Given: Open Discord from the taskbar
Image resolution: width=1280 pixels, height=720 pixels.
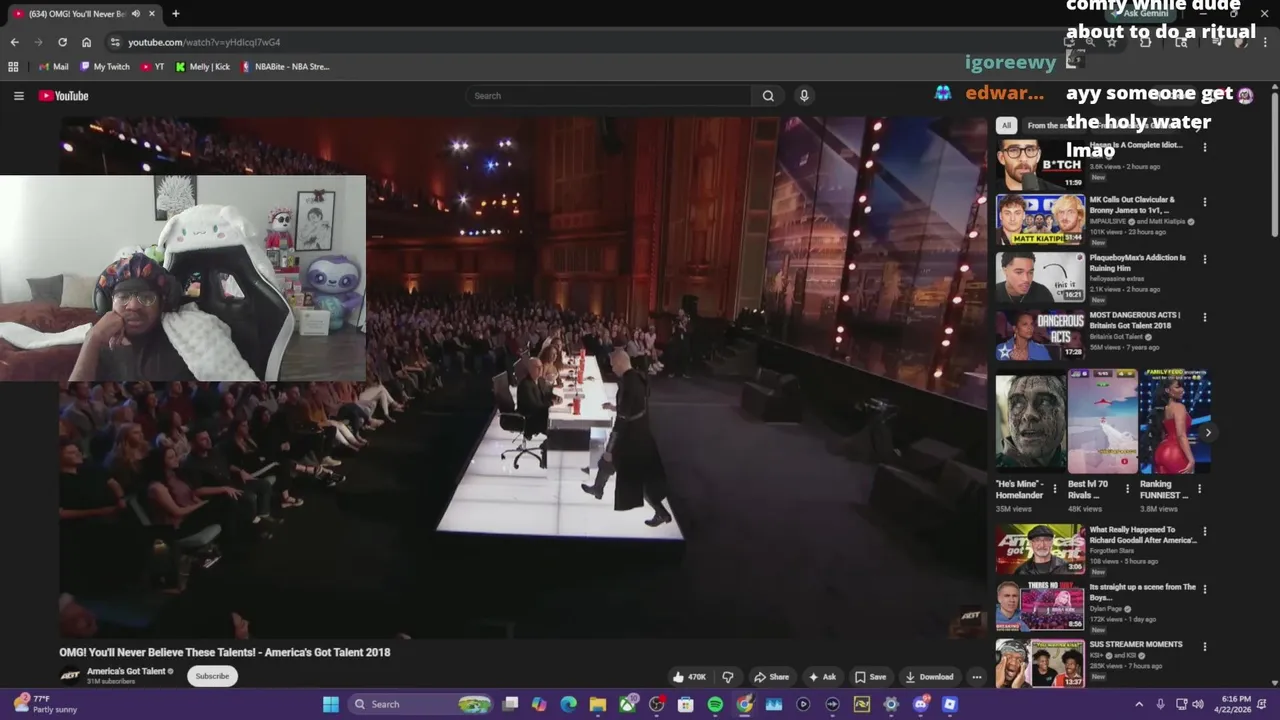Looking at the screenshot, I should click(x=920, y=704).
